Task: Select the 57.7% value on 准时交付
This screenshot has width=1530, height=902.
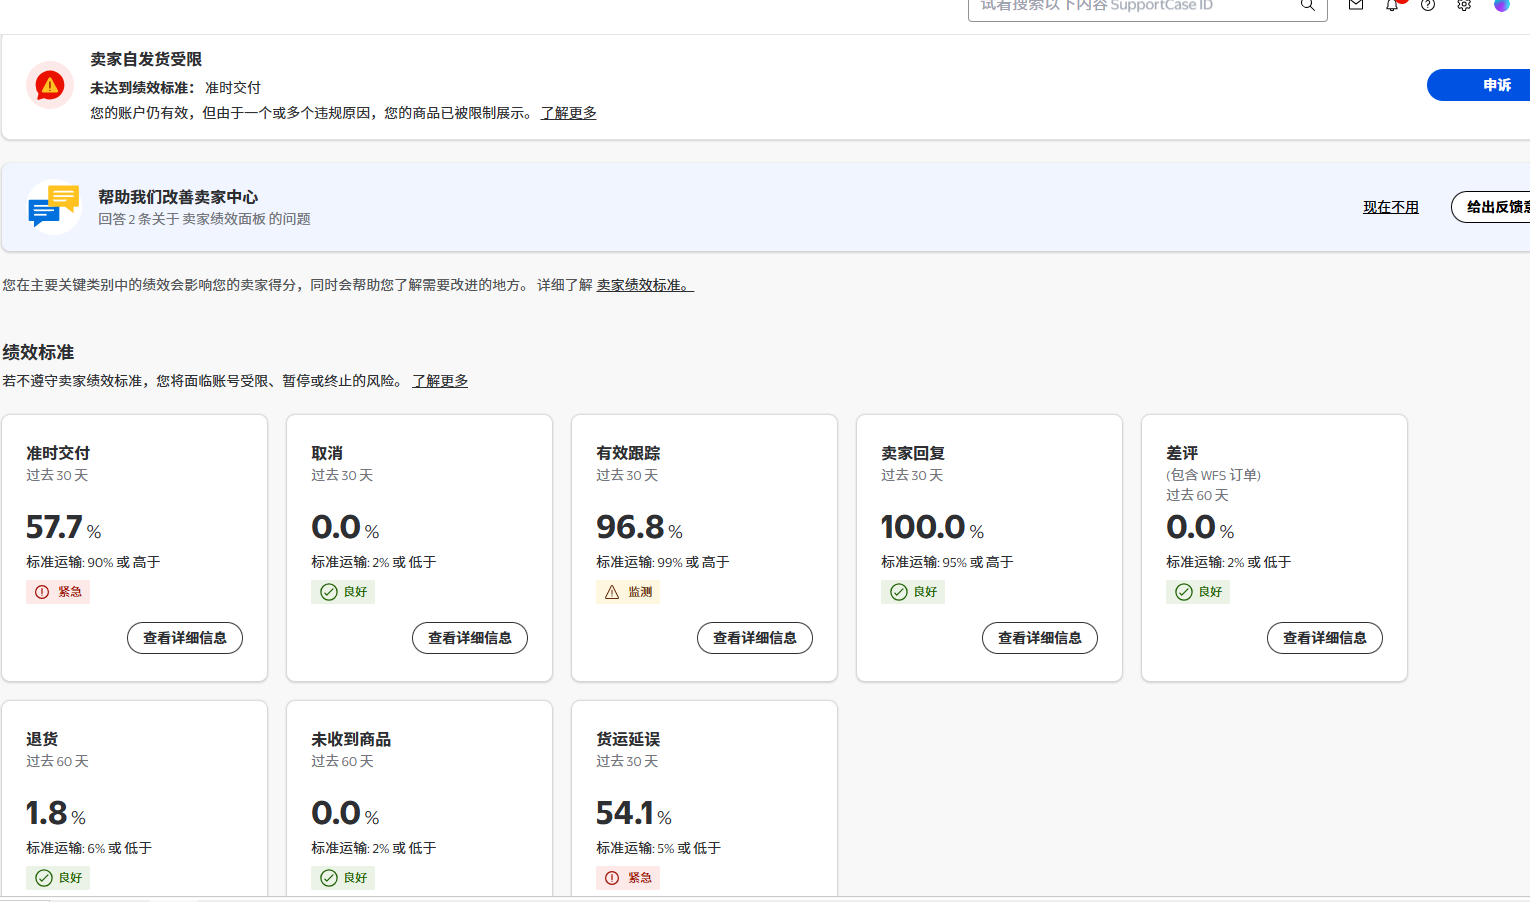Action: point(64,527)
